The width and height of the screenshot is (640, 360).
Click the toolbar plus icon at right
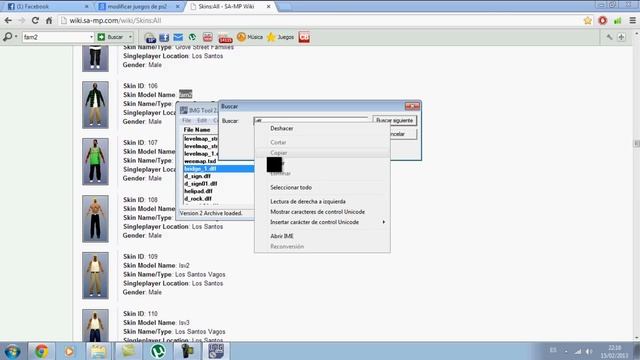621,37
